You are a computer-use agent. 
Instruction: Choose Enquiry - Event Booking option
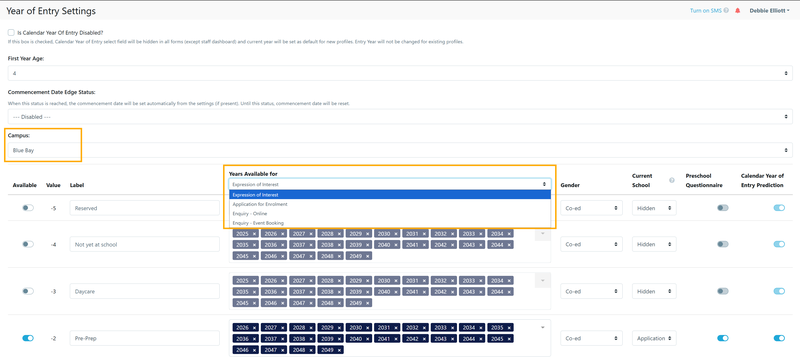[x=390, y=223]
